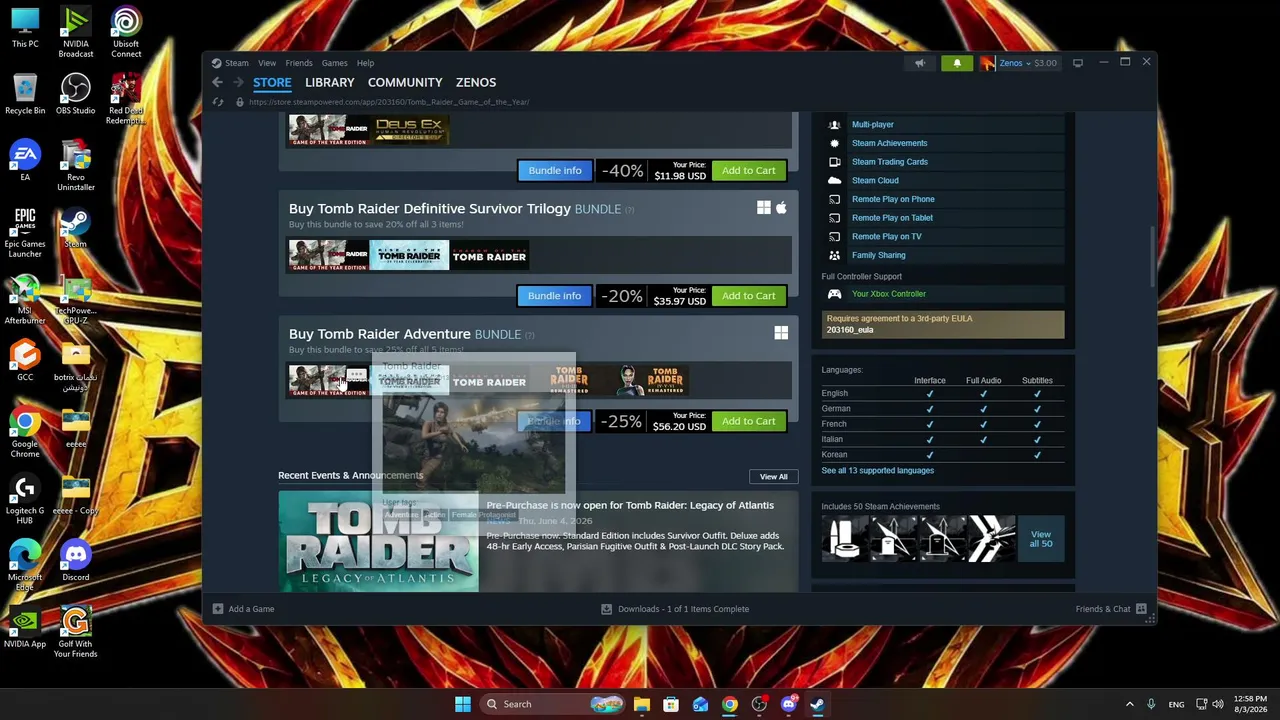The height and width of the screenshot is (720, 1280).
Task: View All recent events and announcements
Action: 773,477
